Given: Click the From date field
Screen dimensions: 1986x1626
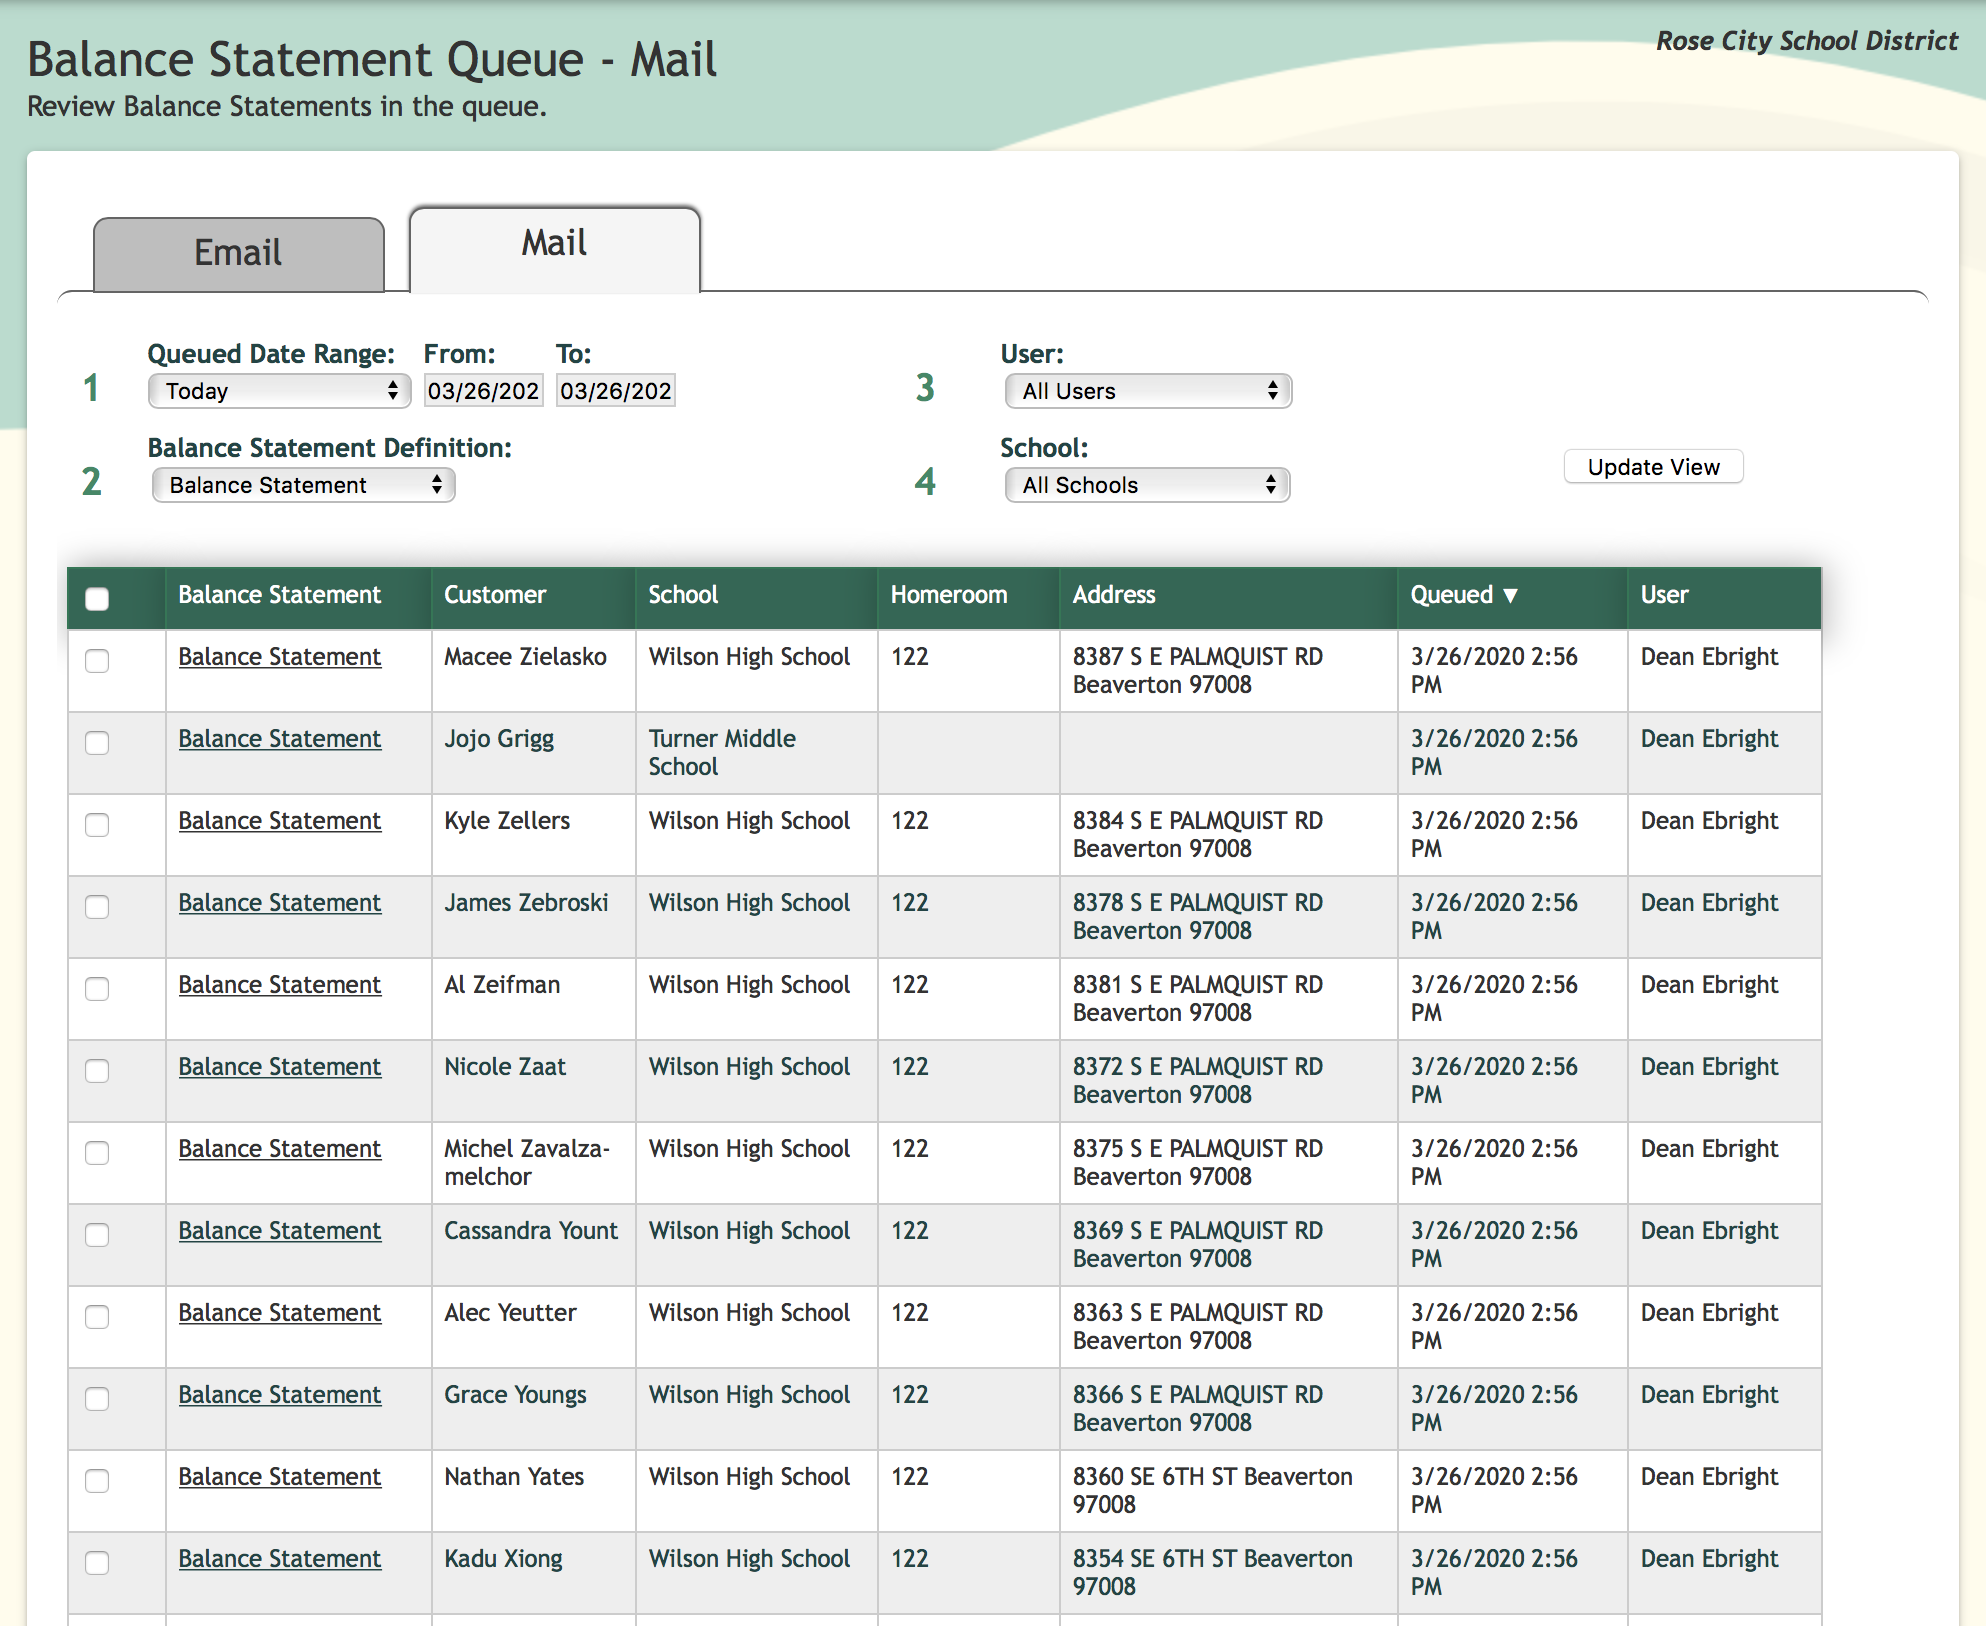Looking at the screenshot, I should click(483, 391).
